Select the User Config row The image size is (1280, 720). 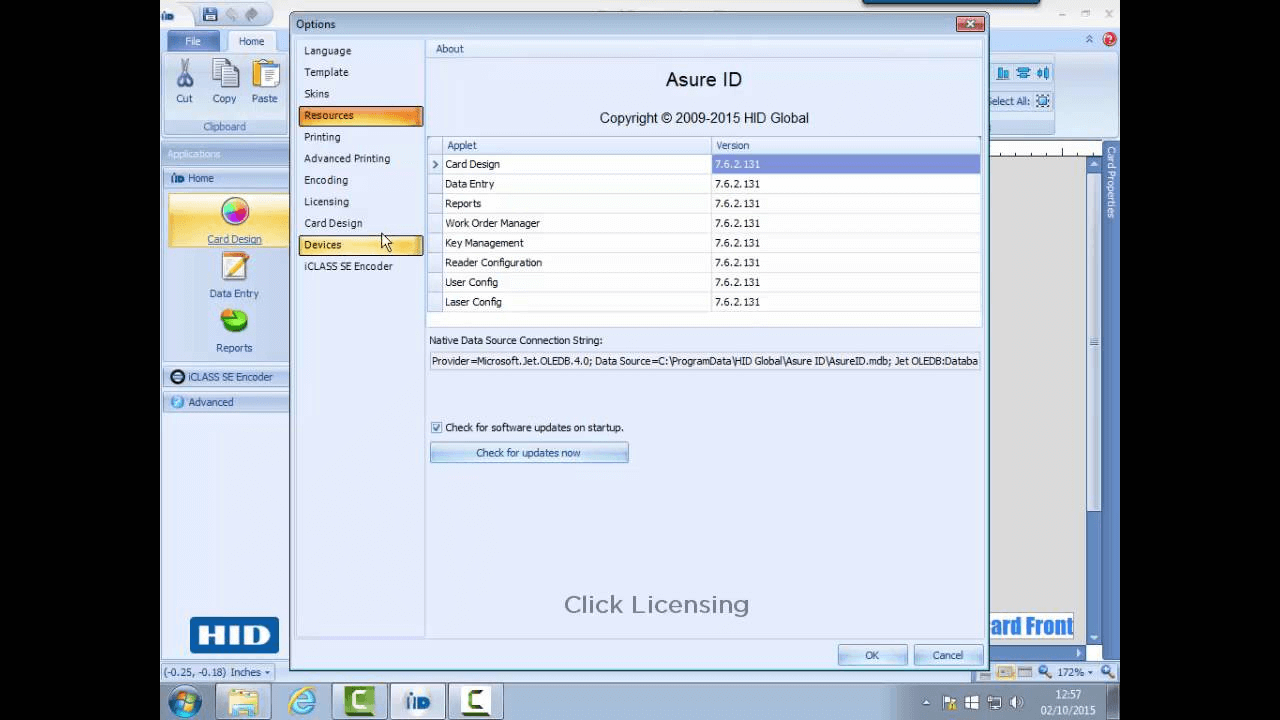[705, 282]
